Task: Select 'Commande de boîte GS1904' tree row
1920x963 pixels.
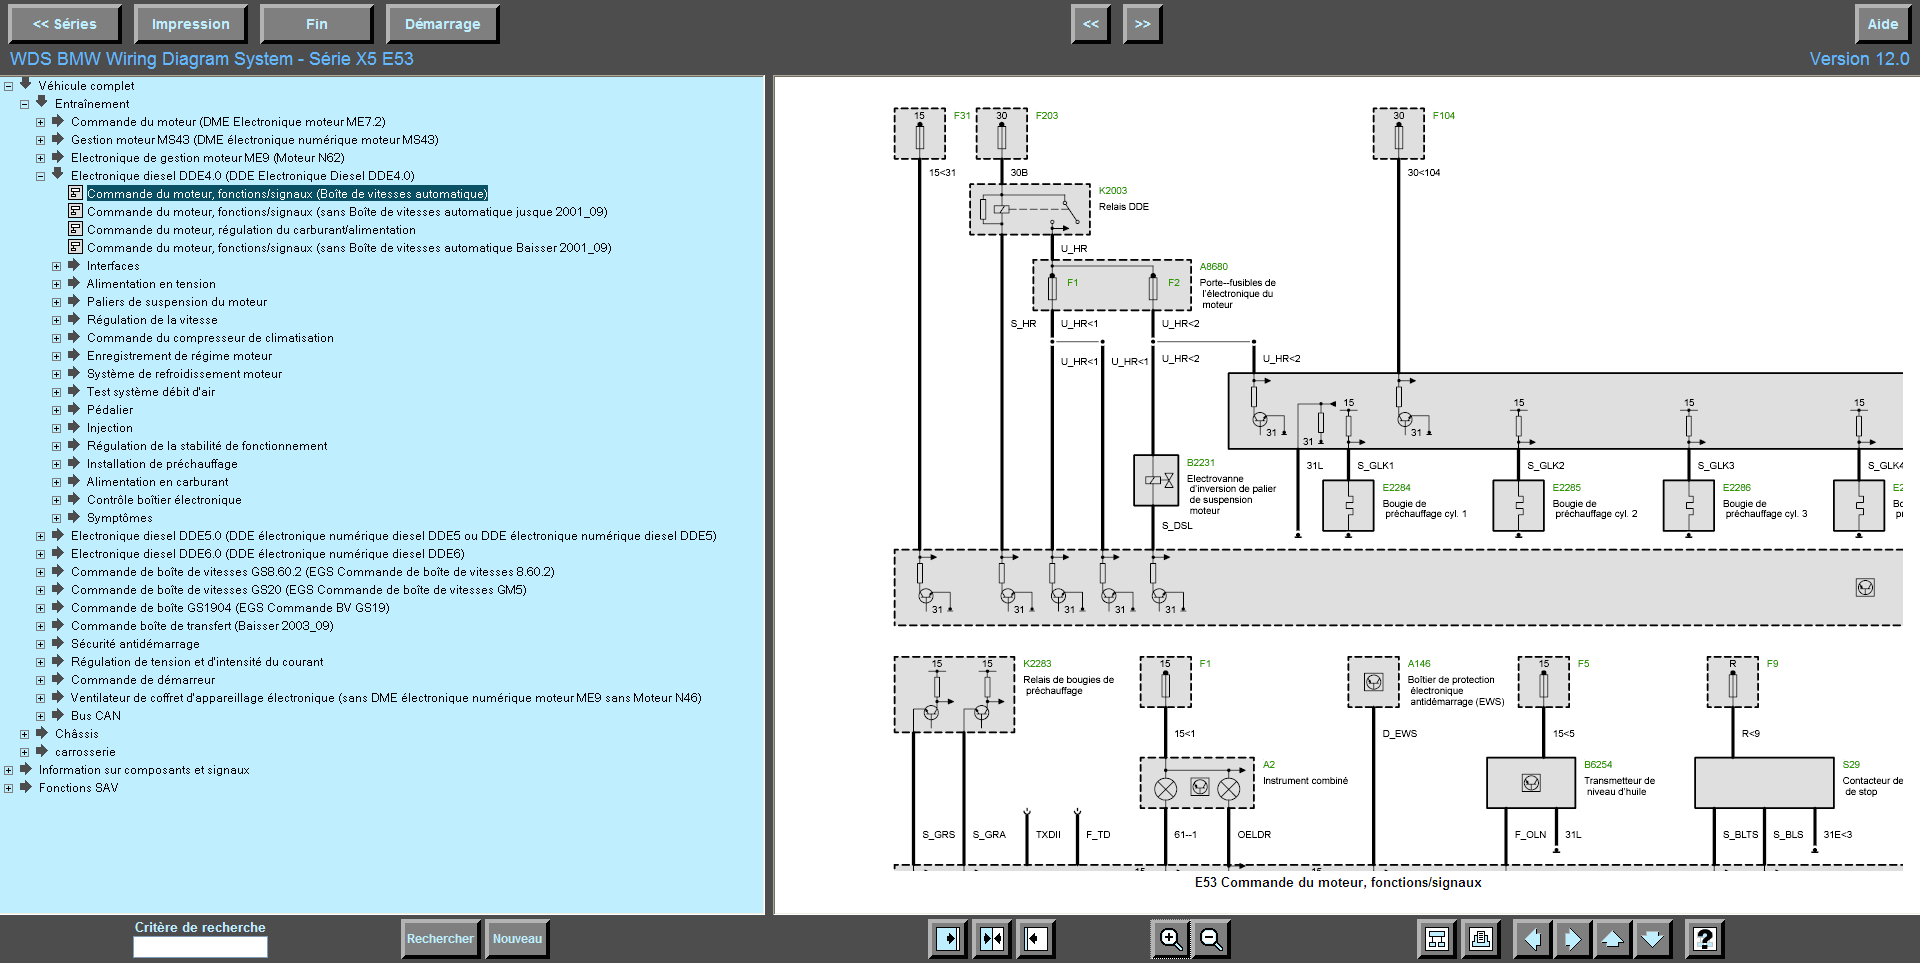Action: click(230, 608)
